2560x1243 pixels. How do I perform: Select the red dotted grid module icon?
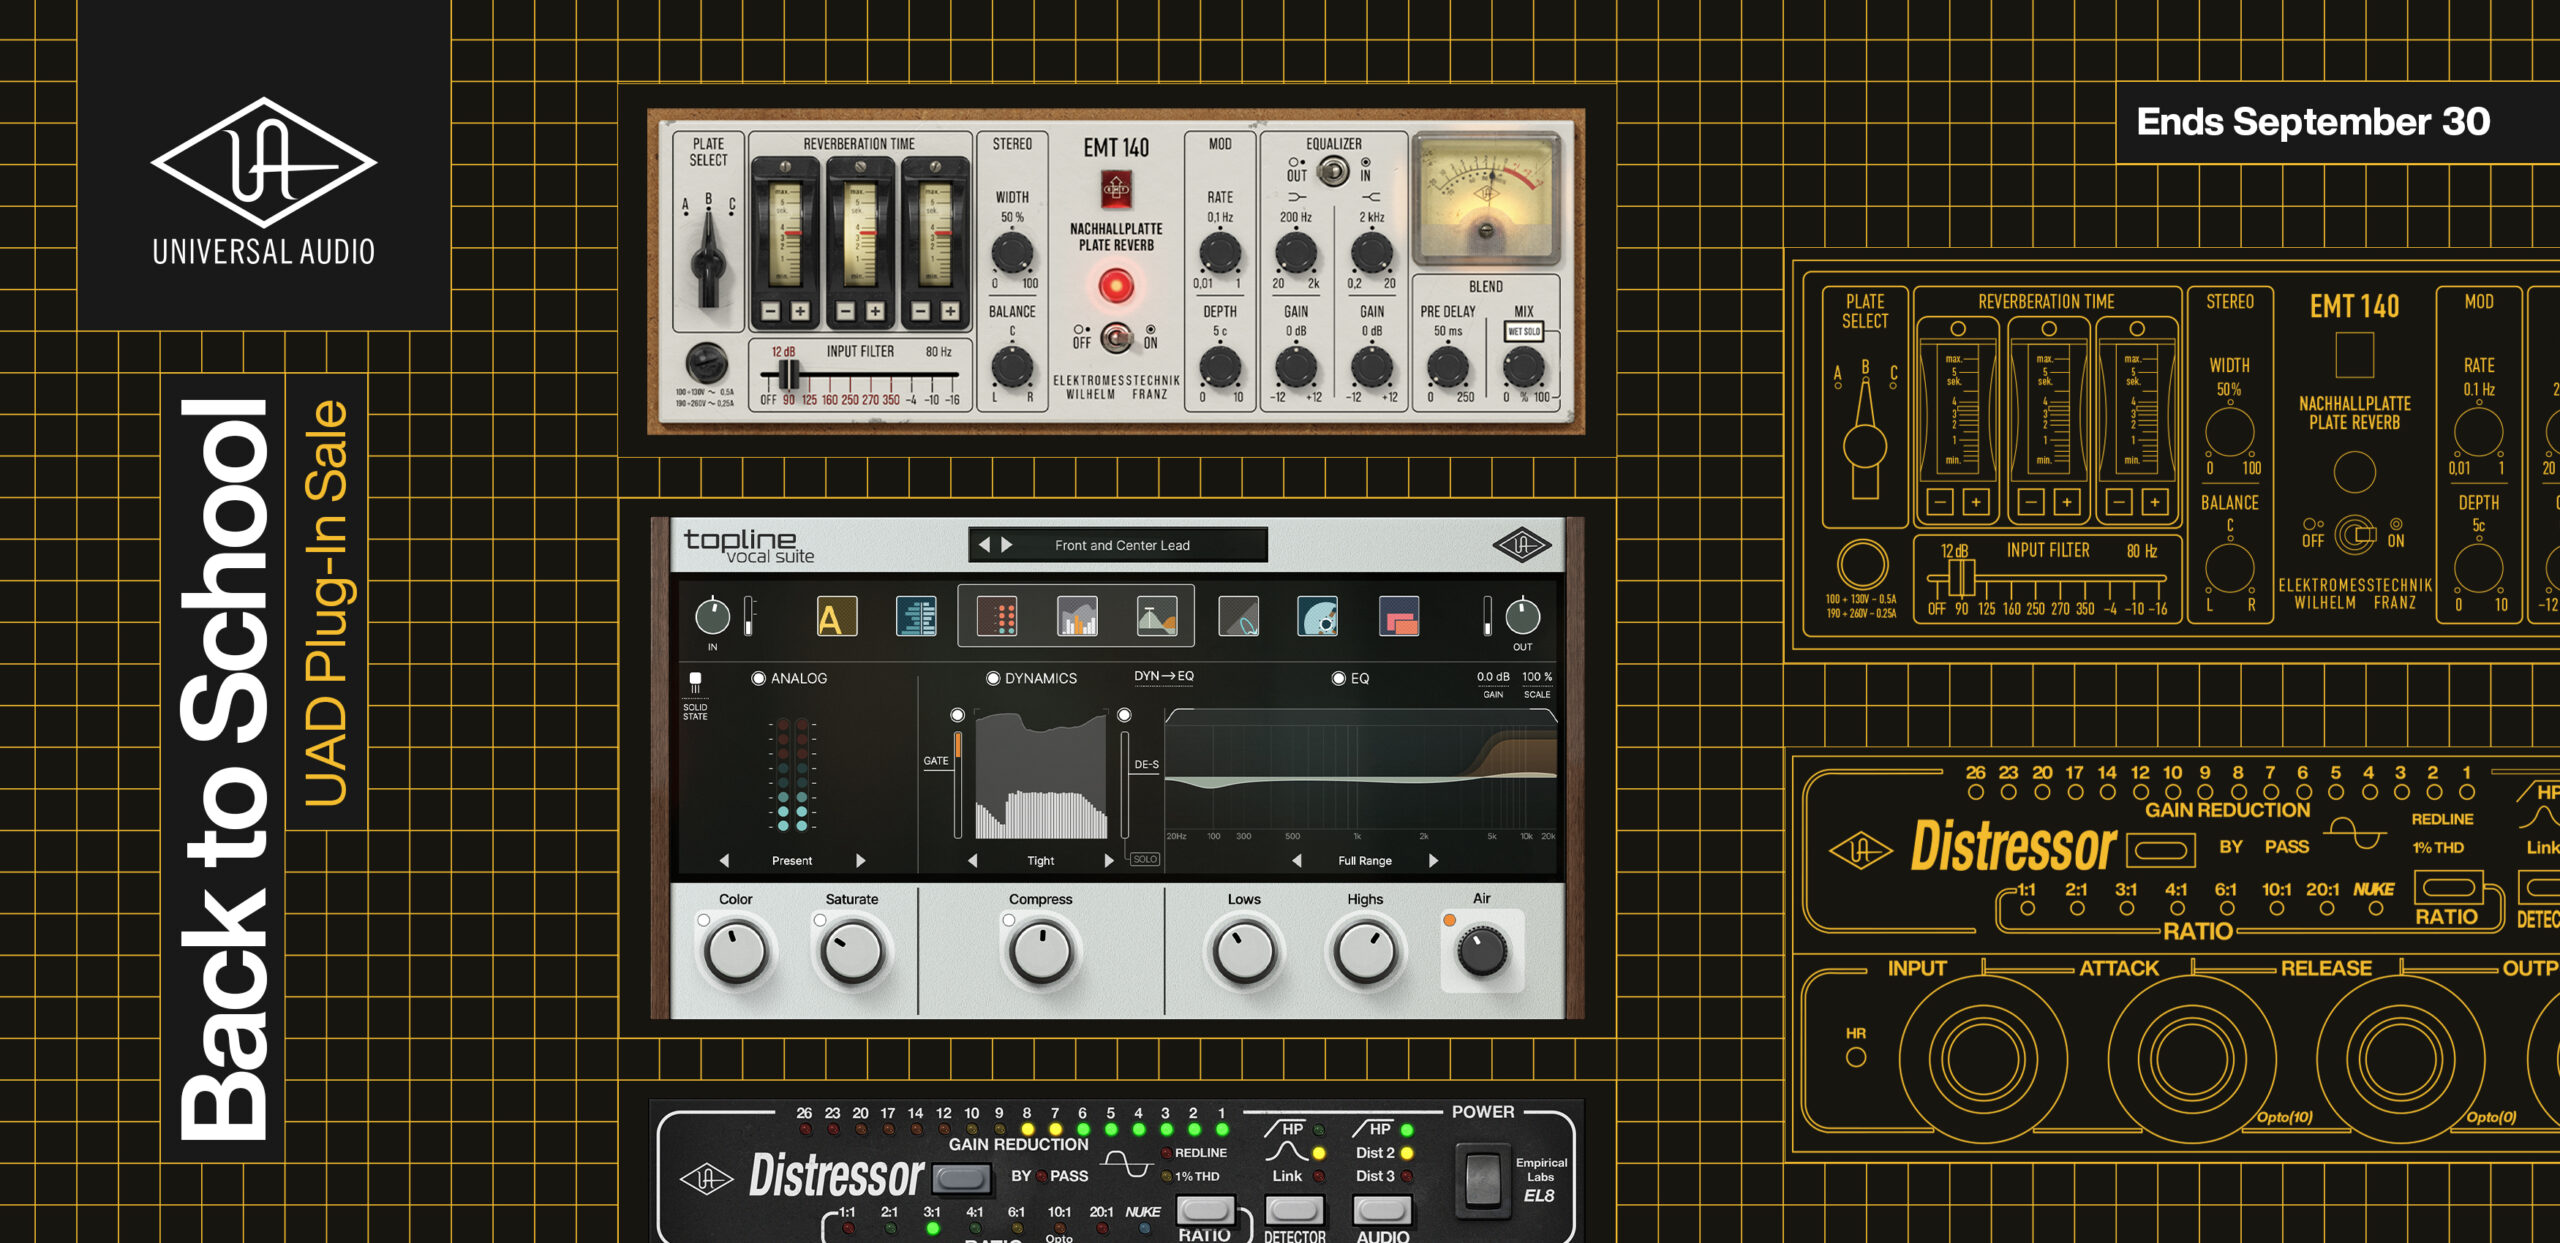pyautogui.click(x=997, y=617)
